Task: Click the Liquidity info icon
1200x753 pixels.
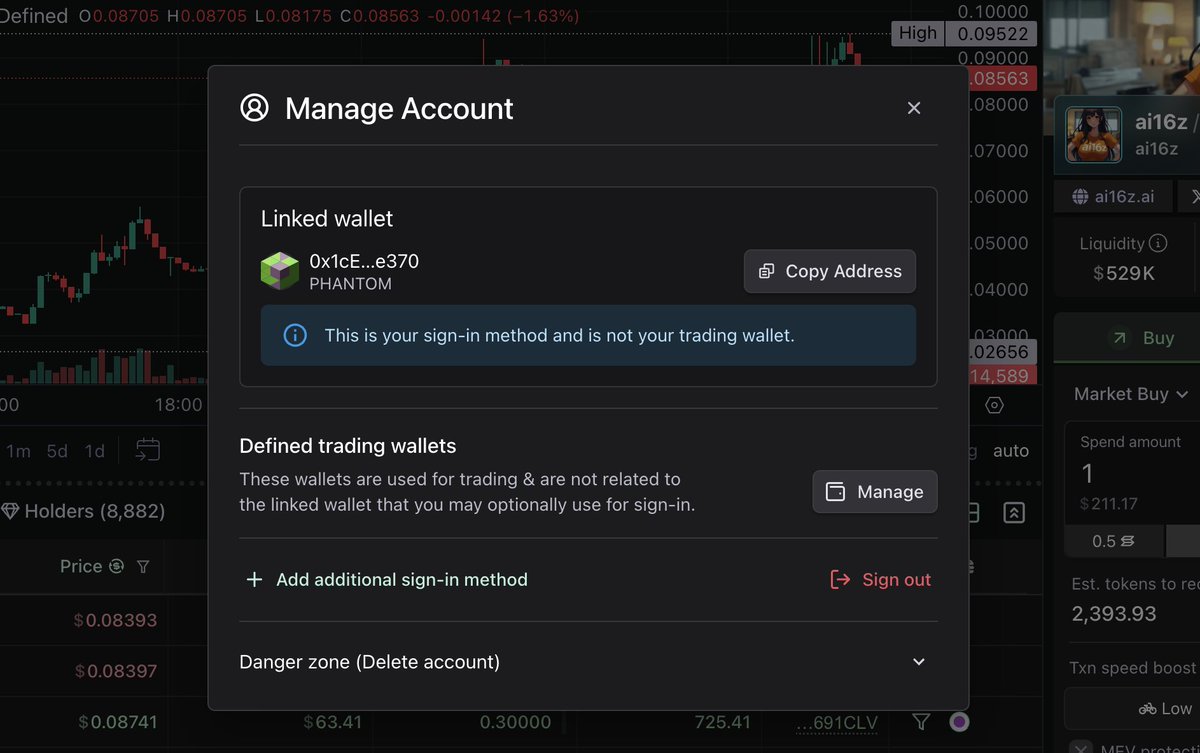Action: (x=1158, y=243)
